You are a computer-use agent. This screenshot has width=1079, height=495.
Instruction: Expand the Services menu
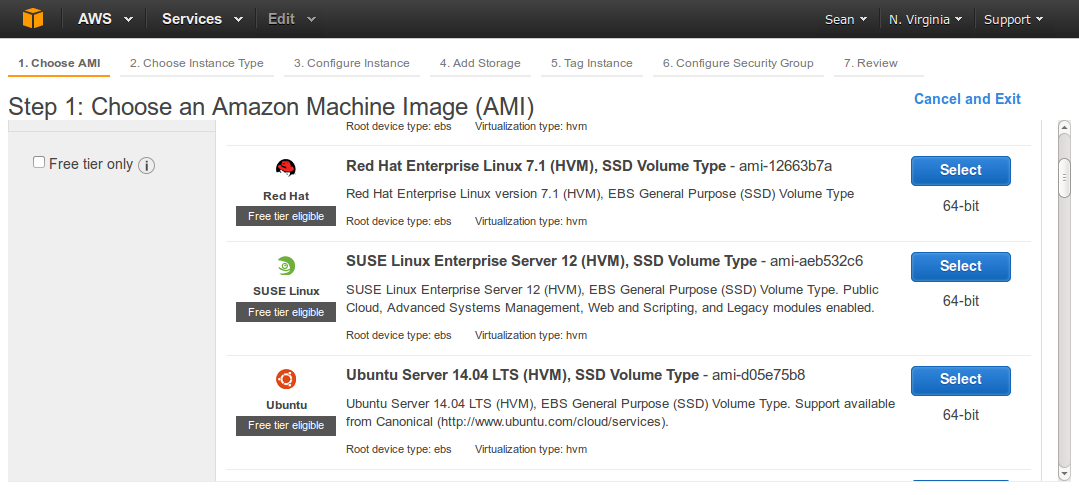tap(202, 19)
